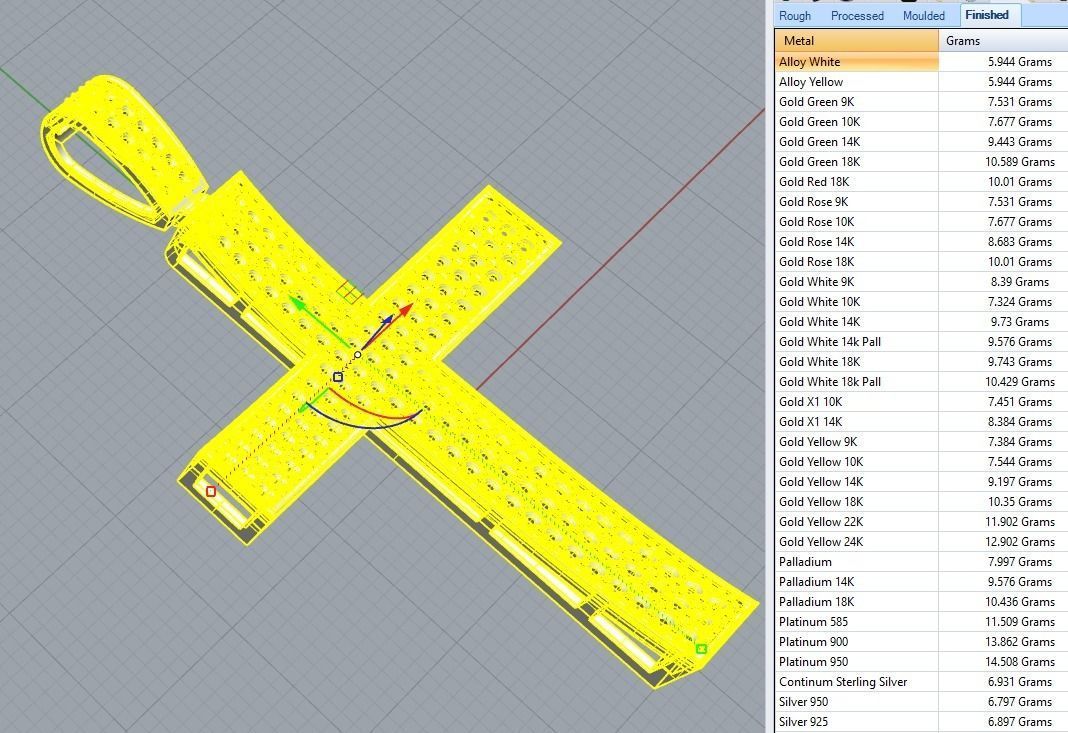Click the red square control point
The image size is (1068, 733).
(x=210, y=491)
